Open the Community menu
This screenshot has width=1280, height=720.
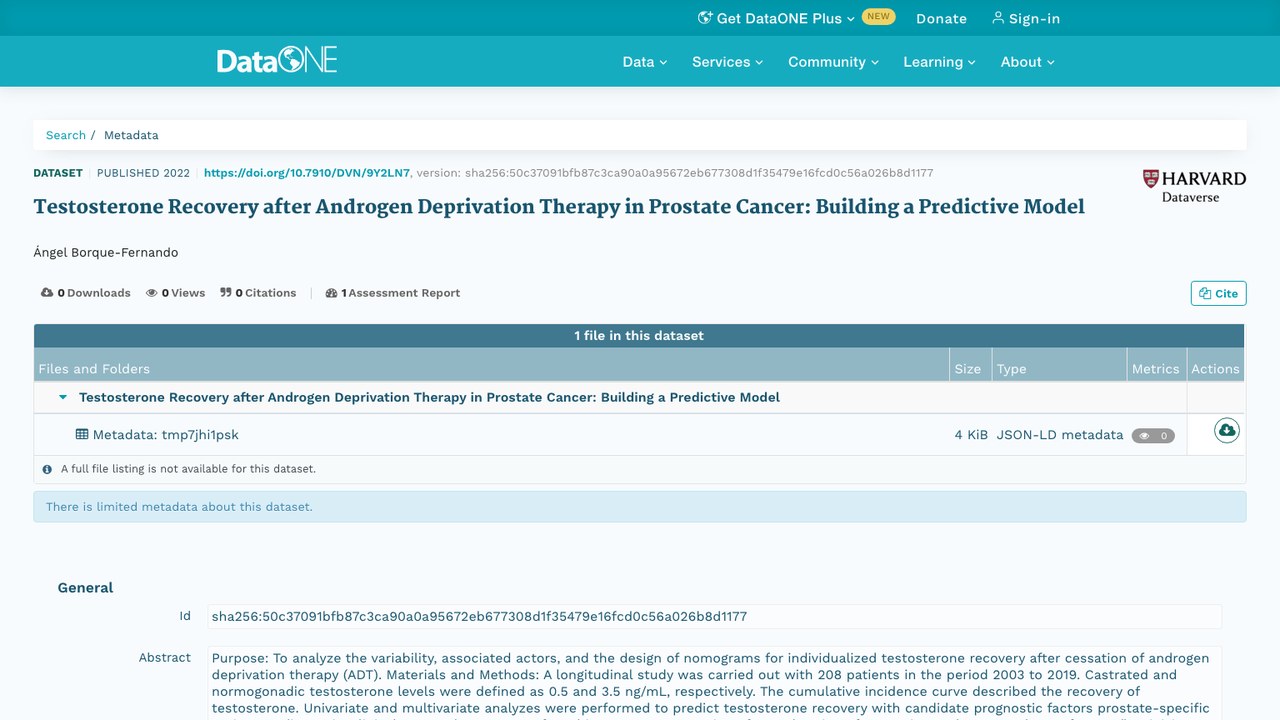pos(833,62)
